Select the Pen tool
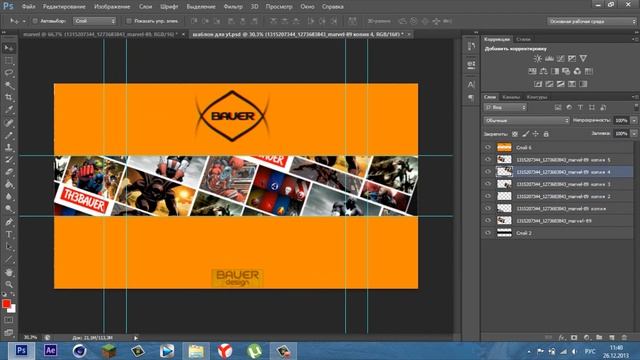This screenshot has width=640, height=360. 9,222
